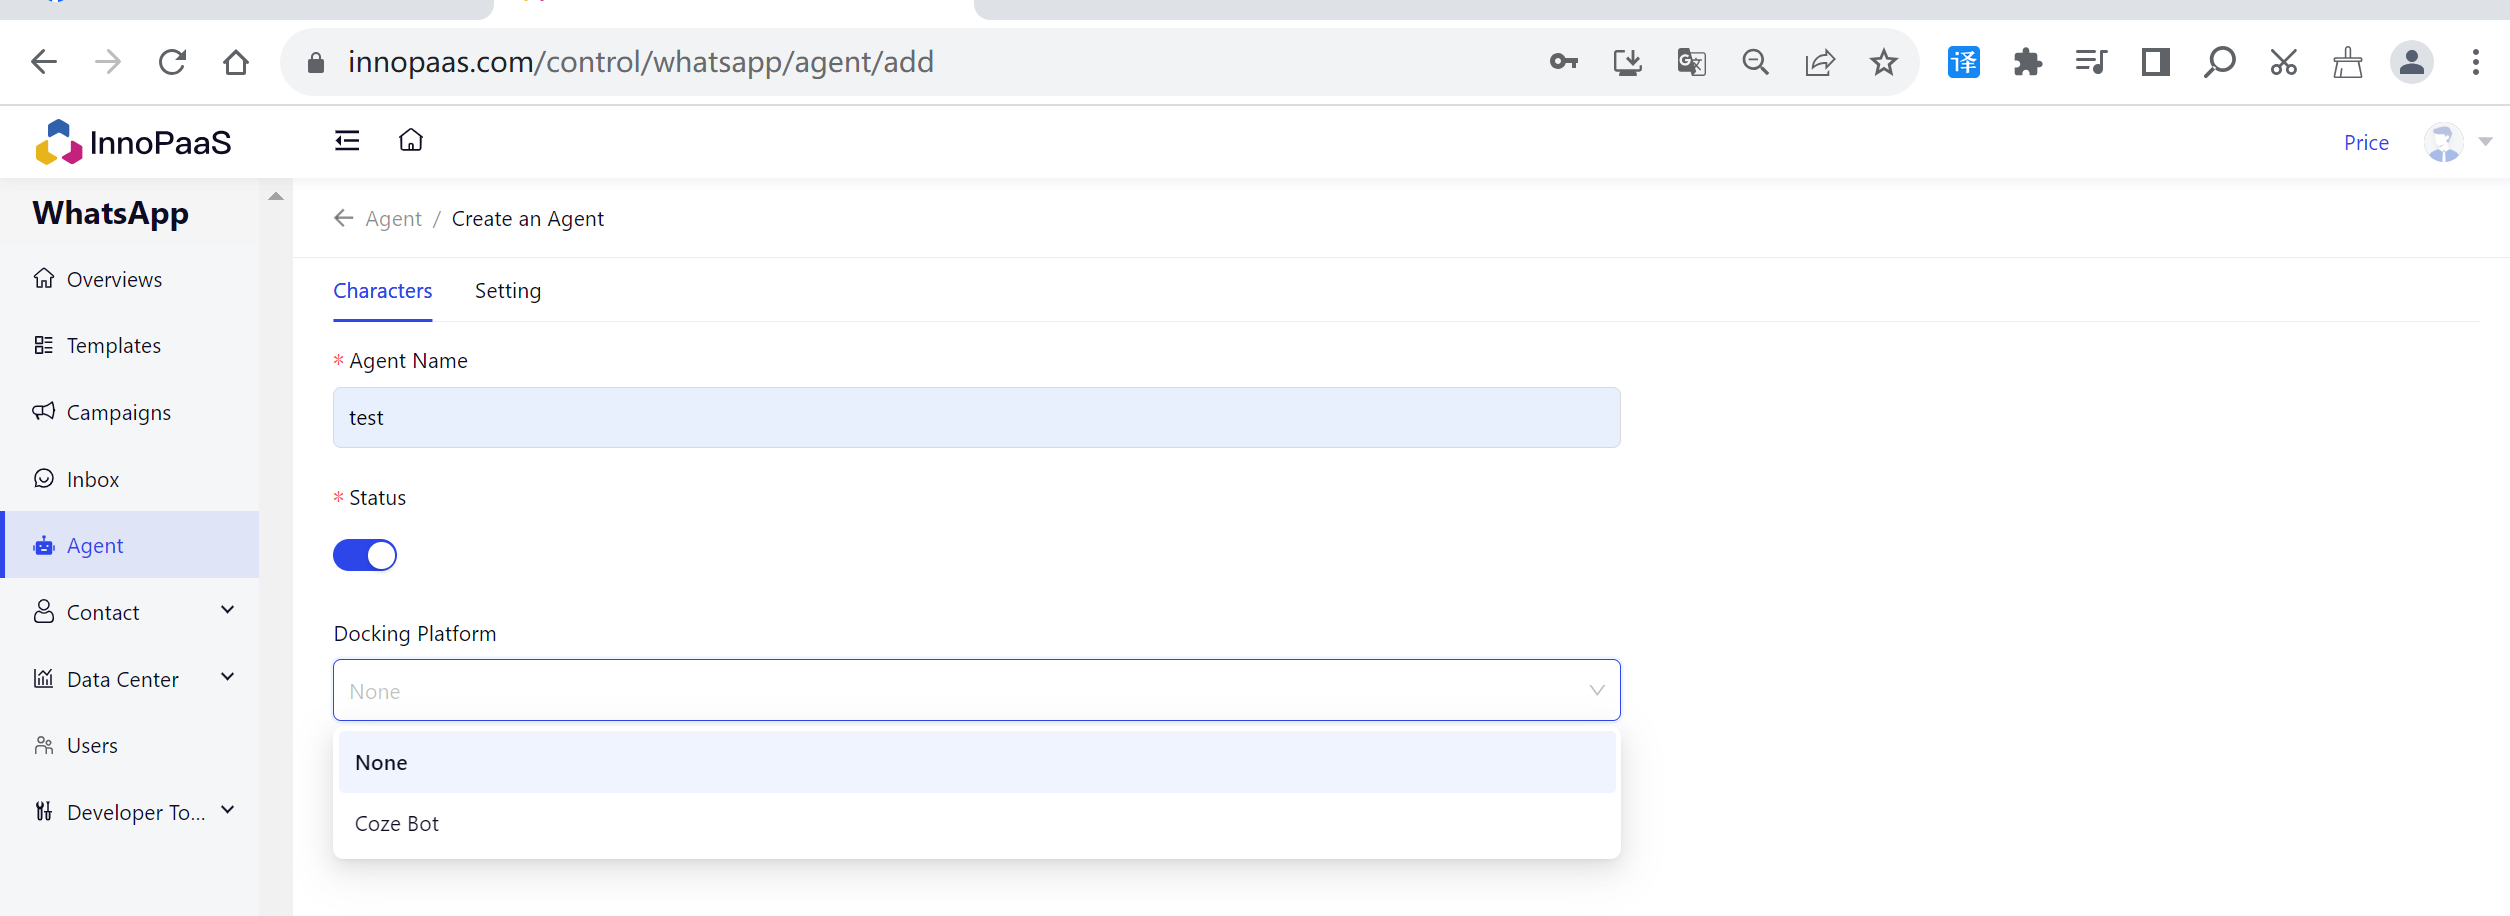Click the home icon in header
This screenshot has width=2510, height=916.
point(411,141)
